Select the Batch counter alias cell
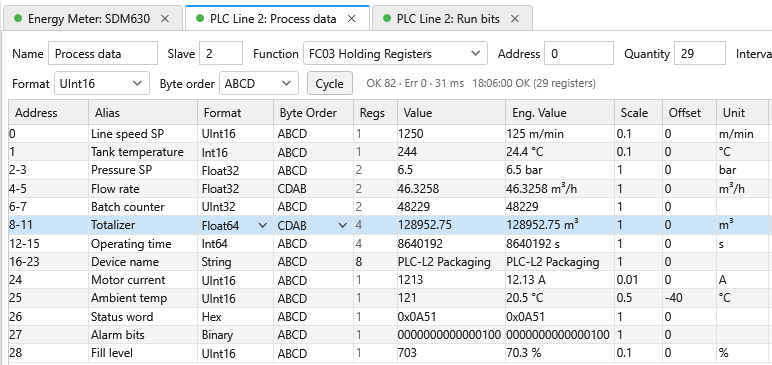772x365 pixels. coord(143,207)
